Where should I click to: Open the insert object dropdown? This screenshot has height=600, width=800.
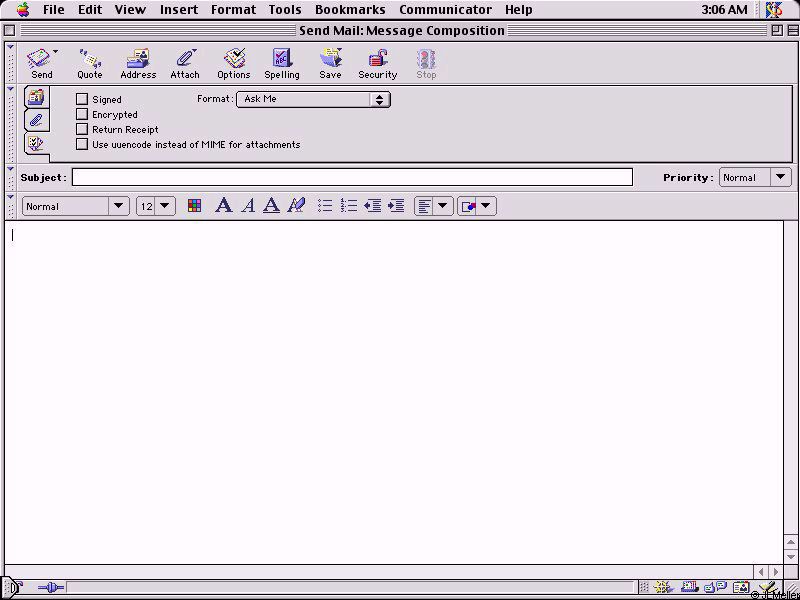(477, 206)
